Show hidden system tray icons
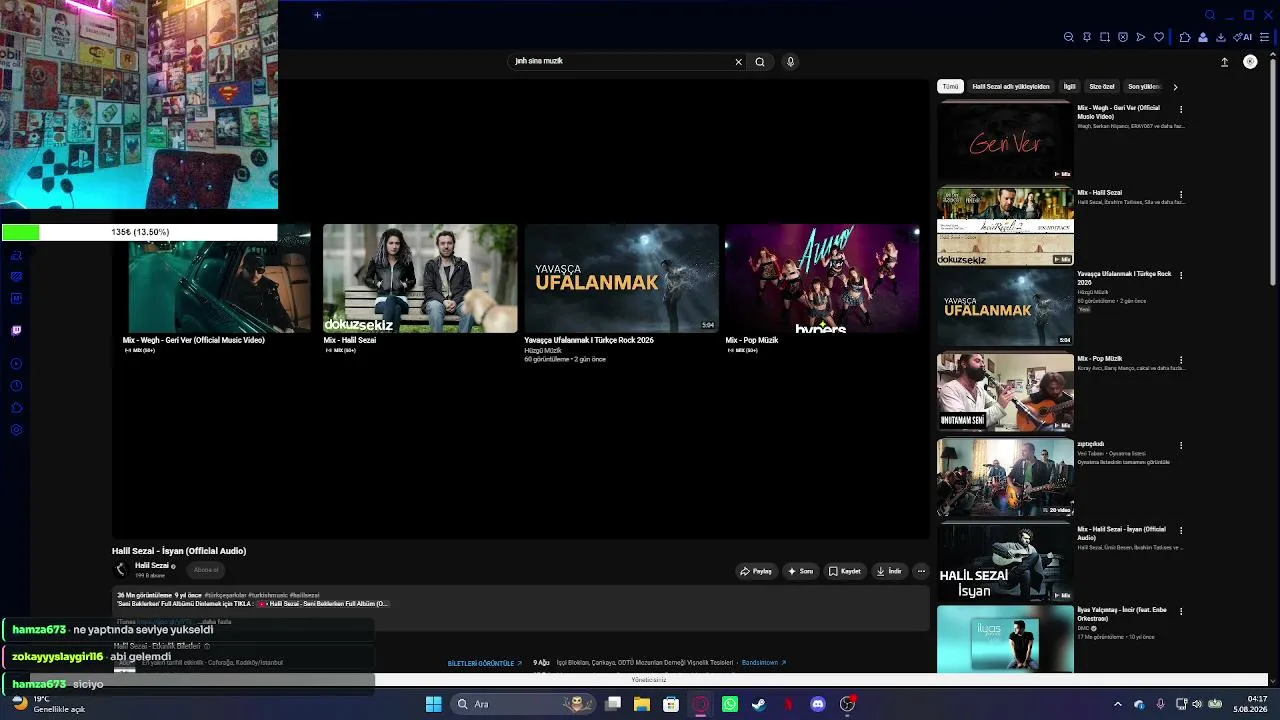 click(x=1118, y=704)
